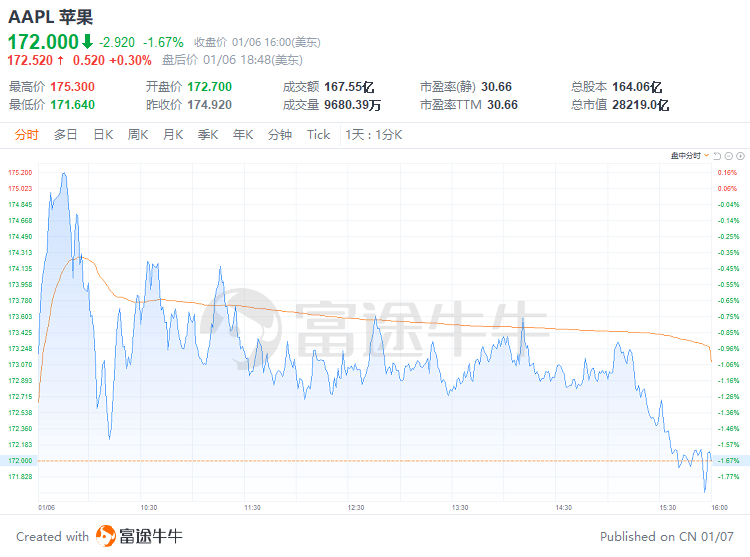Switch to the 分时 tab
Viewport: 750px width, 557px height.
[26, 135]
